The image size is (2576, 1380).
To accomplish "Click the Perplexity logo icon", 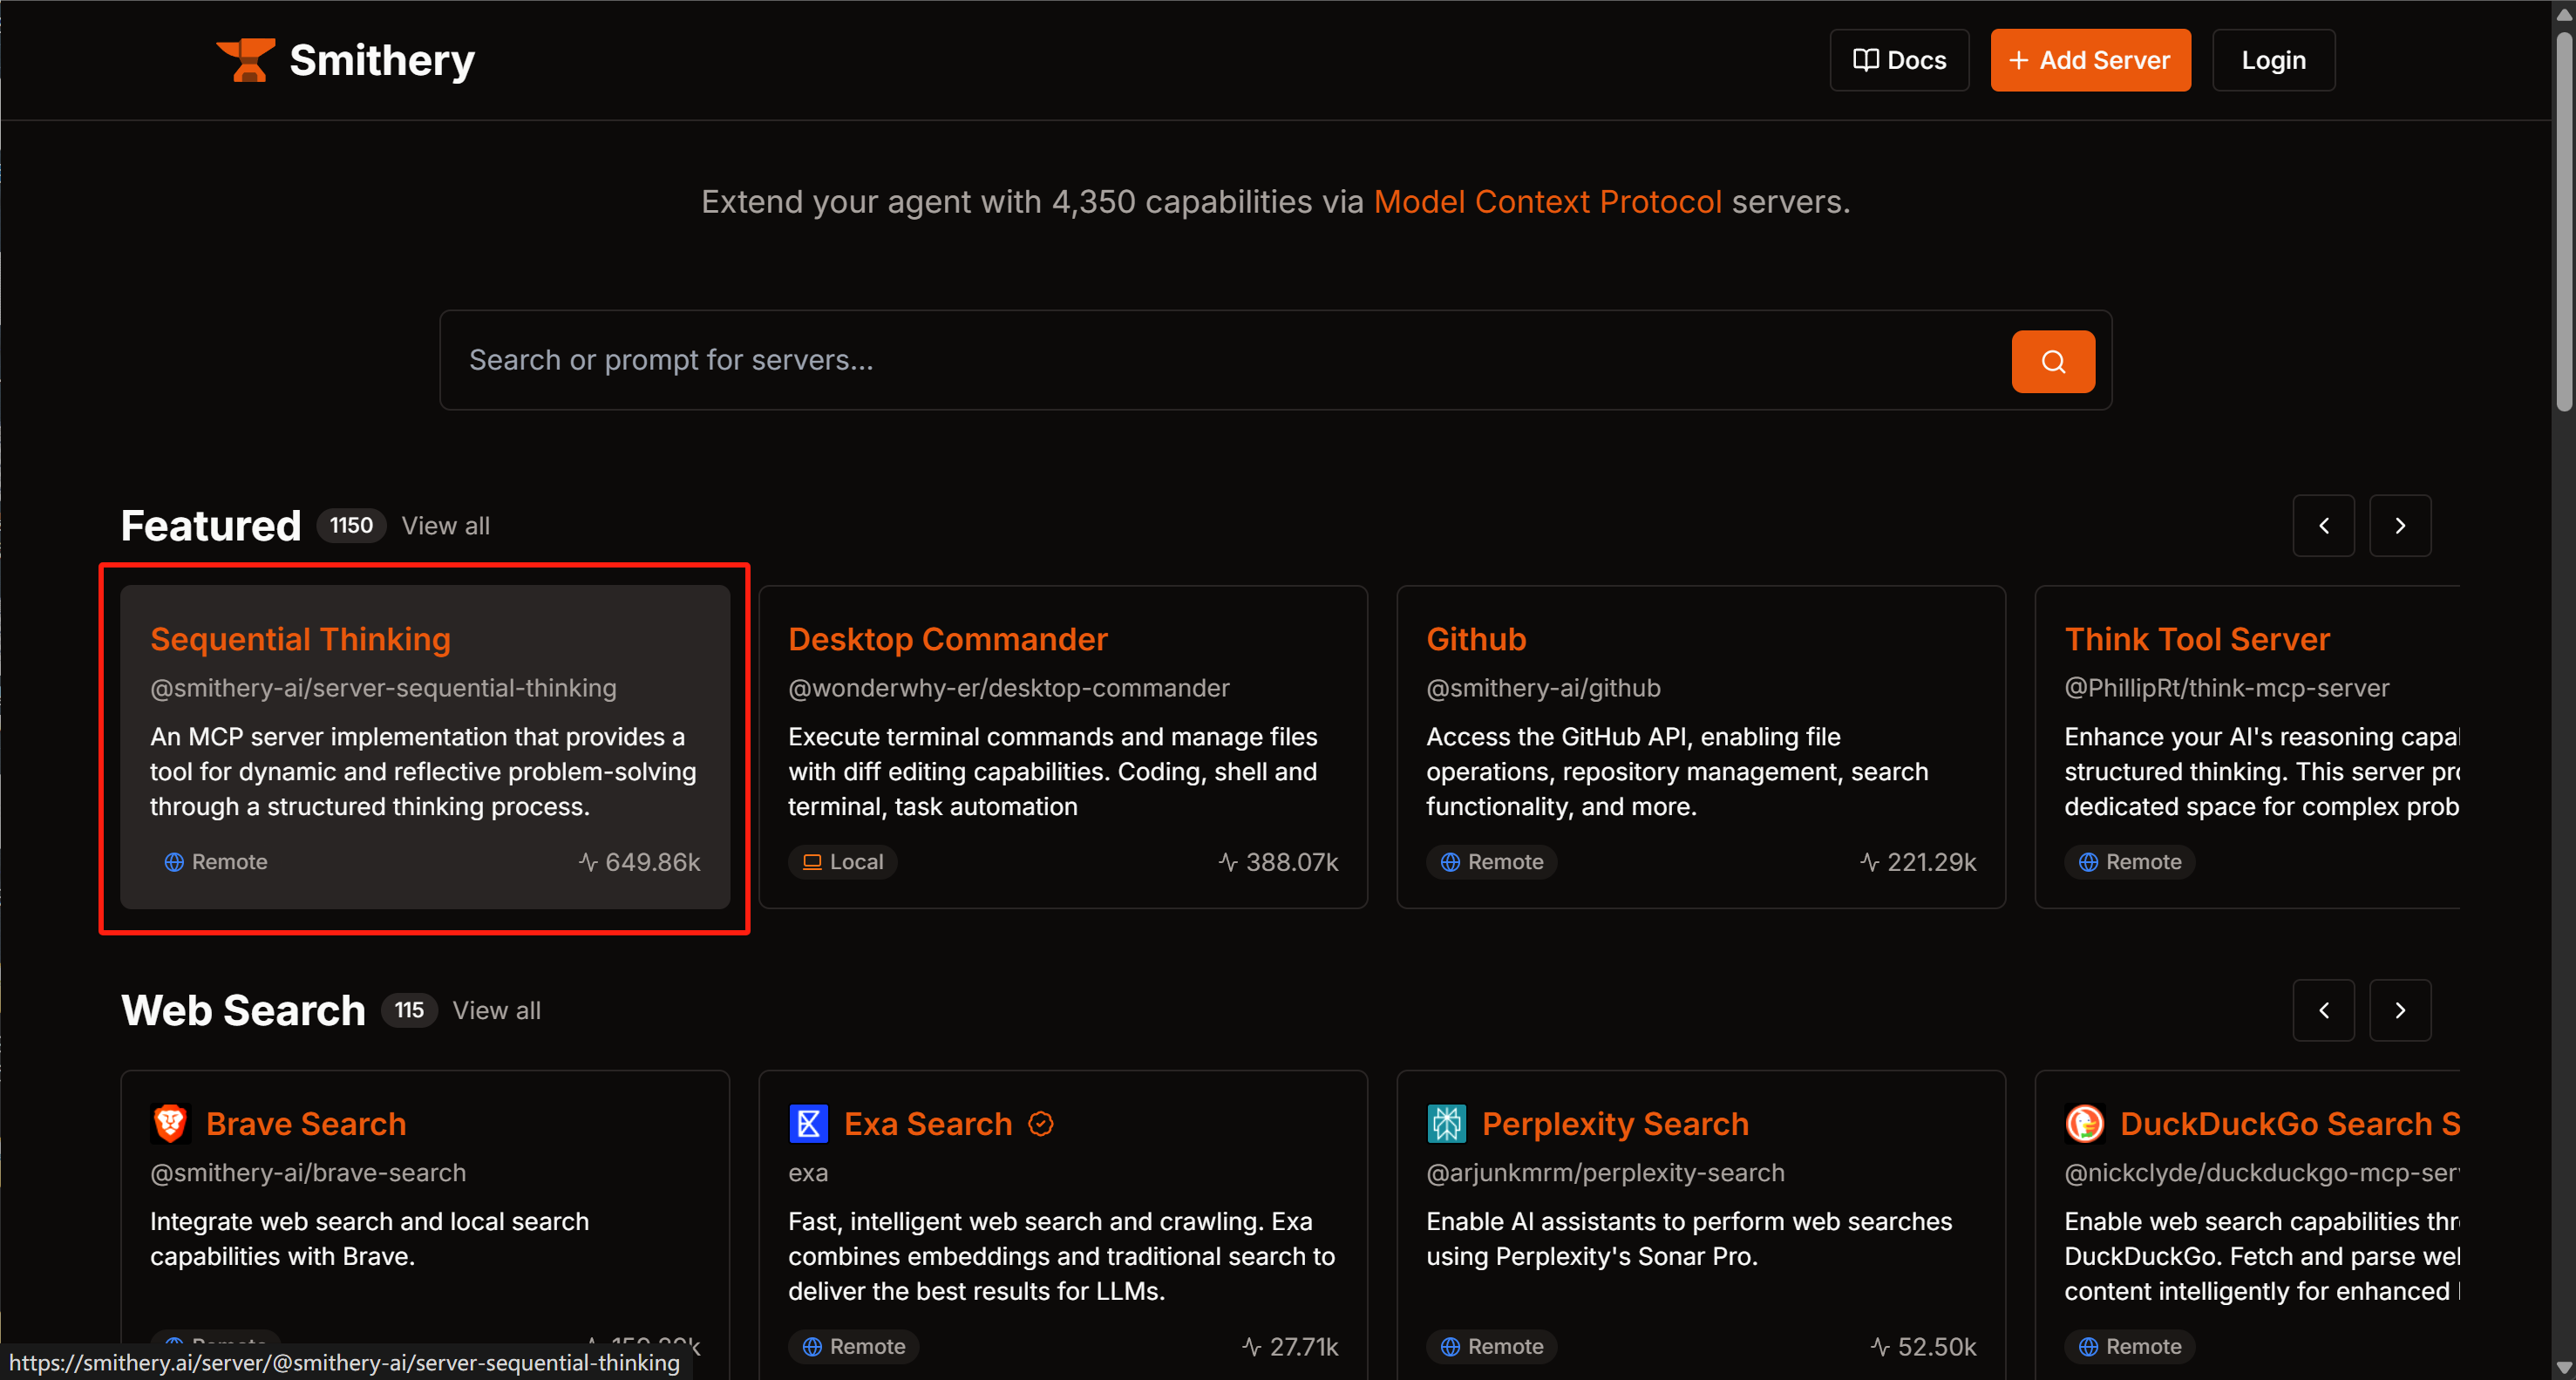I will click(1446, 1124).
